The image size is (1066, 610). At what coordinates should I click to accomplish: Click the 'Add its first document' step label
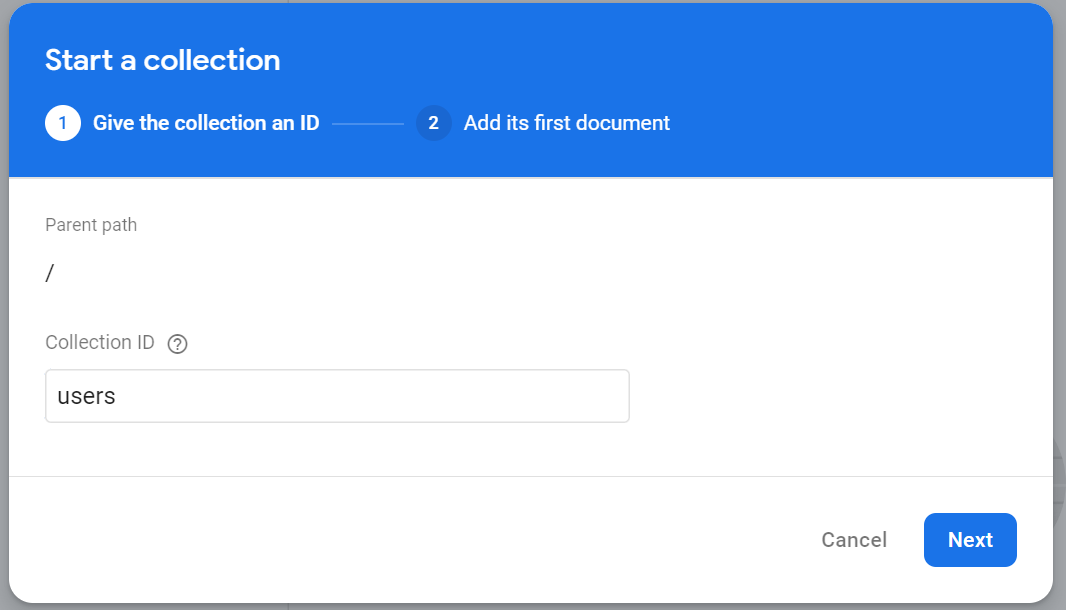[567, 123]
